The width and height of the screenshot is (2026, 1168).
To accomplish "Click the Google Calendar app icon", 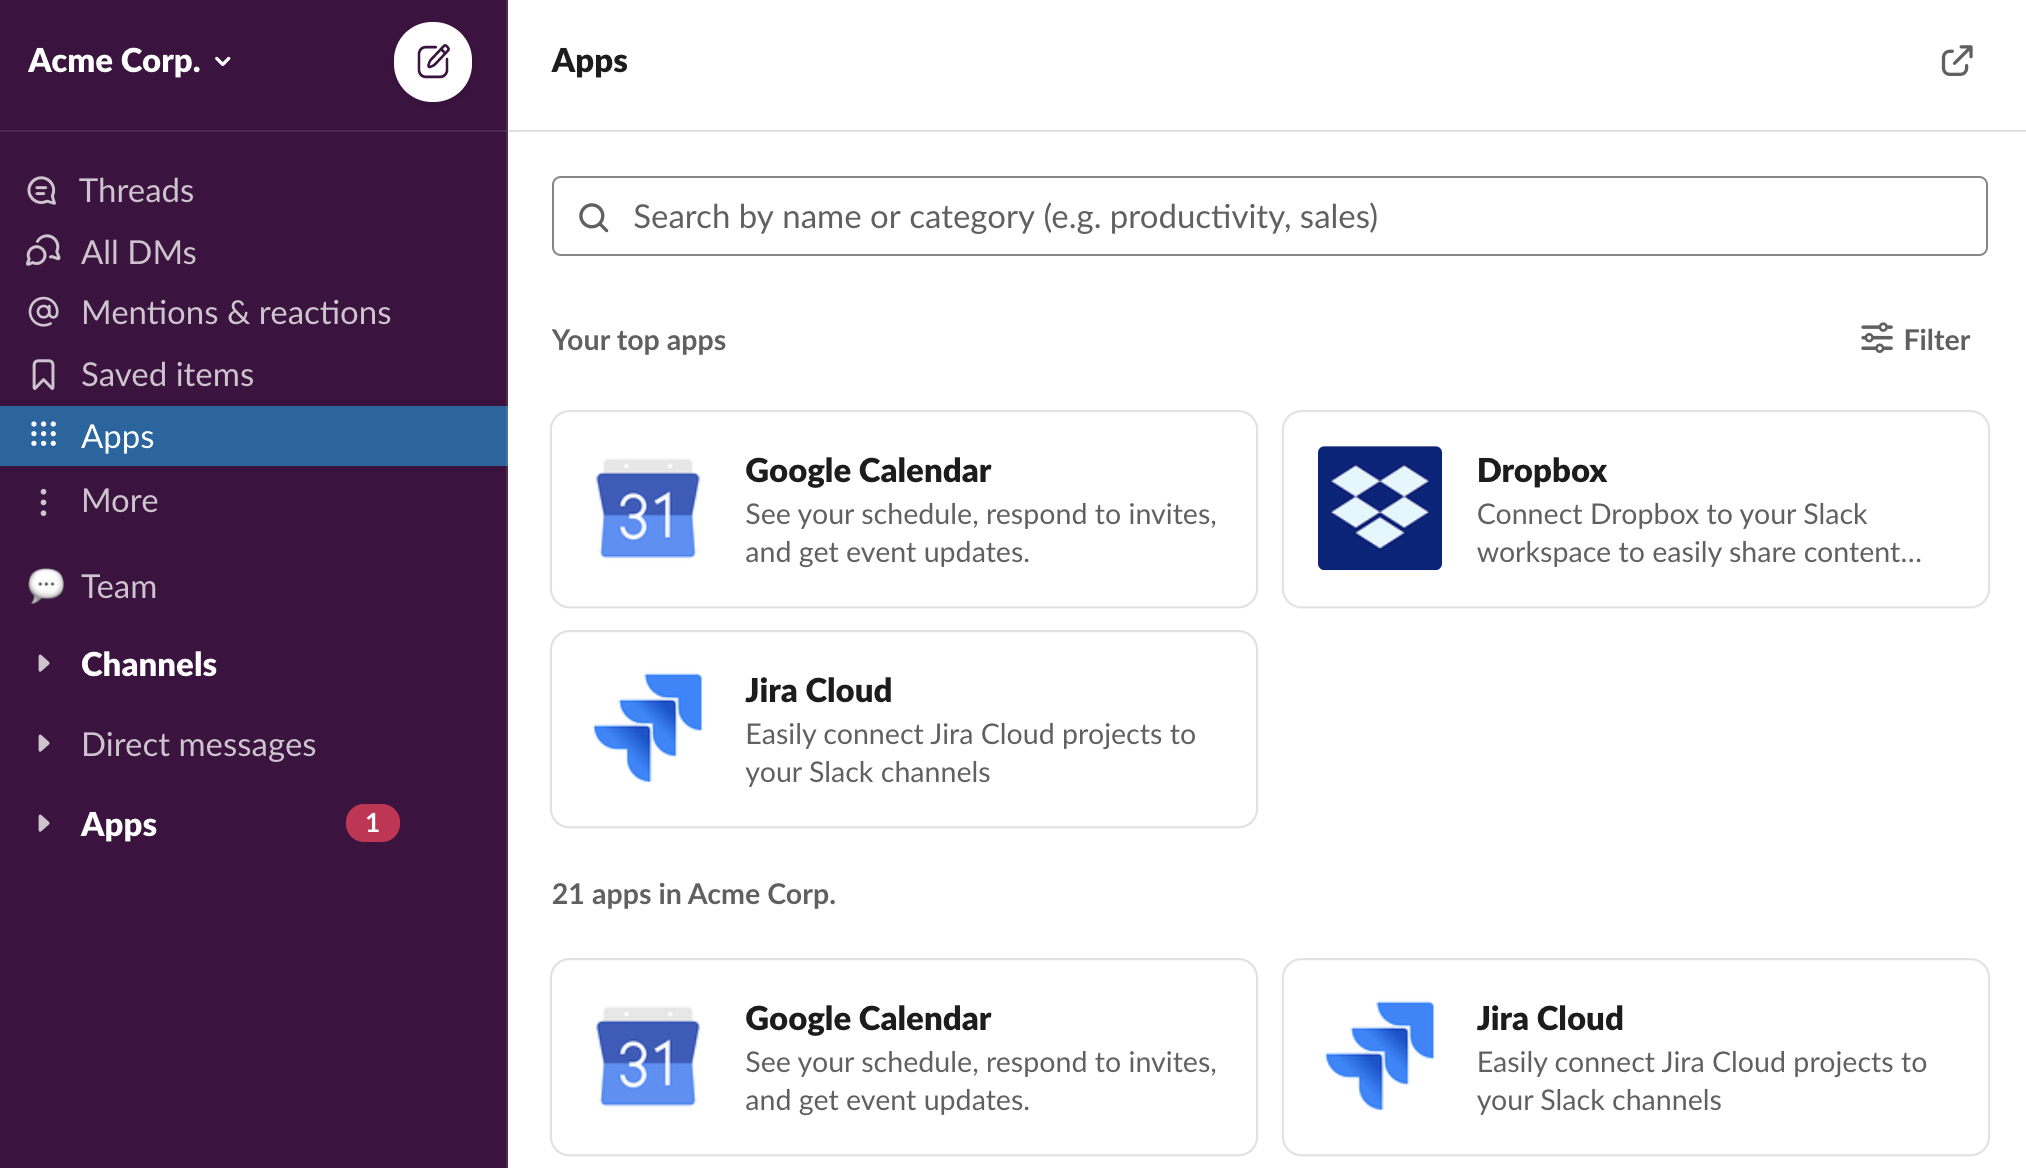I will click(646, 508).
